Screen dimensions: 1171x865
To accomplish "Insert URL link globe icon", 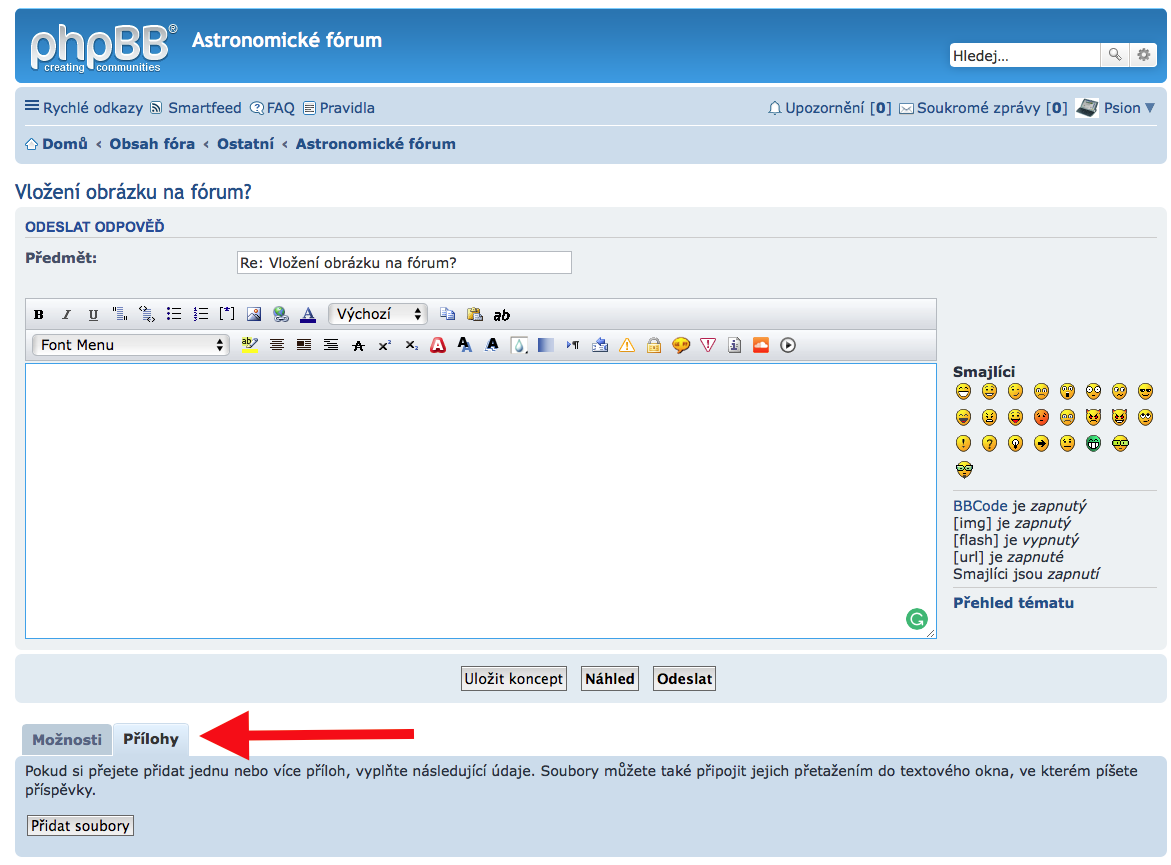I will point(281,314).
